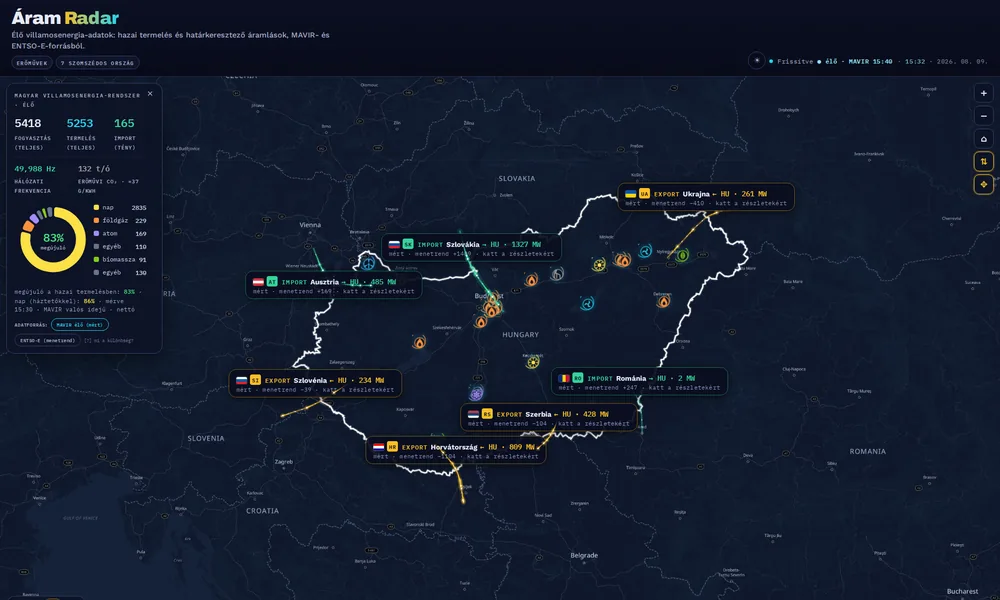Click the Belgrade city label on map
Image resolution: width=1000 pixels, height=600 pixels.
pos(584,555)
